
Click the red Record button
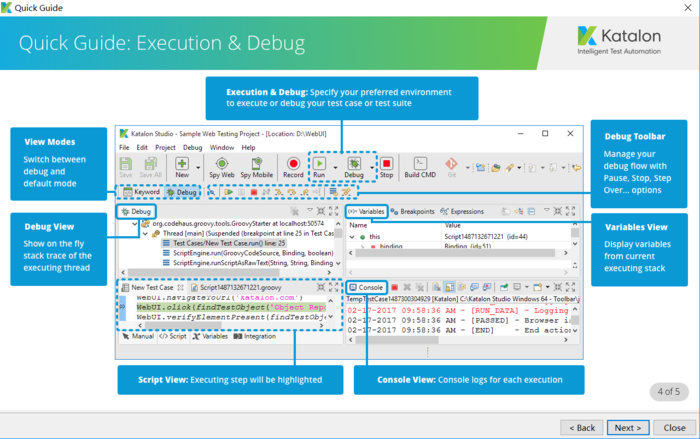click(x=293, y=167)
